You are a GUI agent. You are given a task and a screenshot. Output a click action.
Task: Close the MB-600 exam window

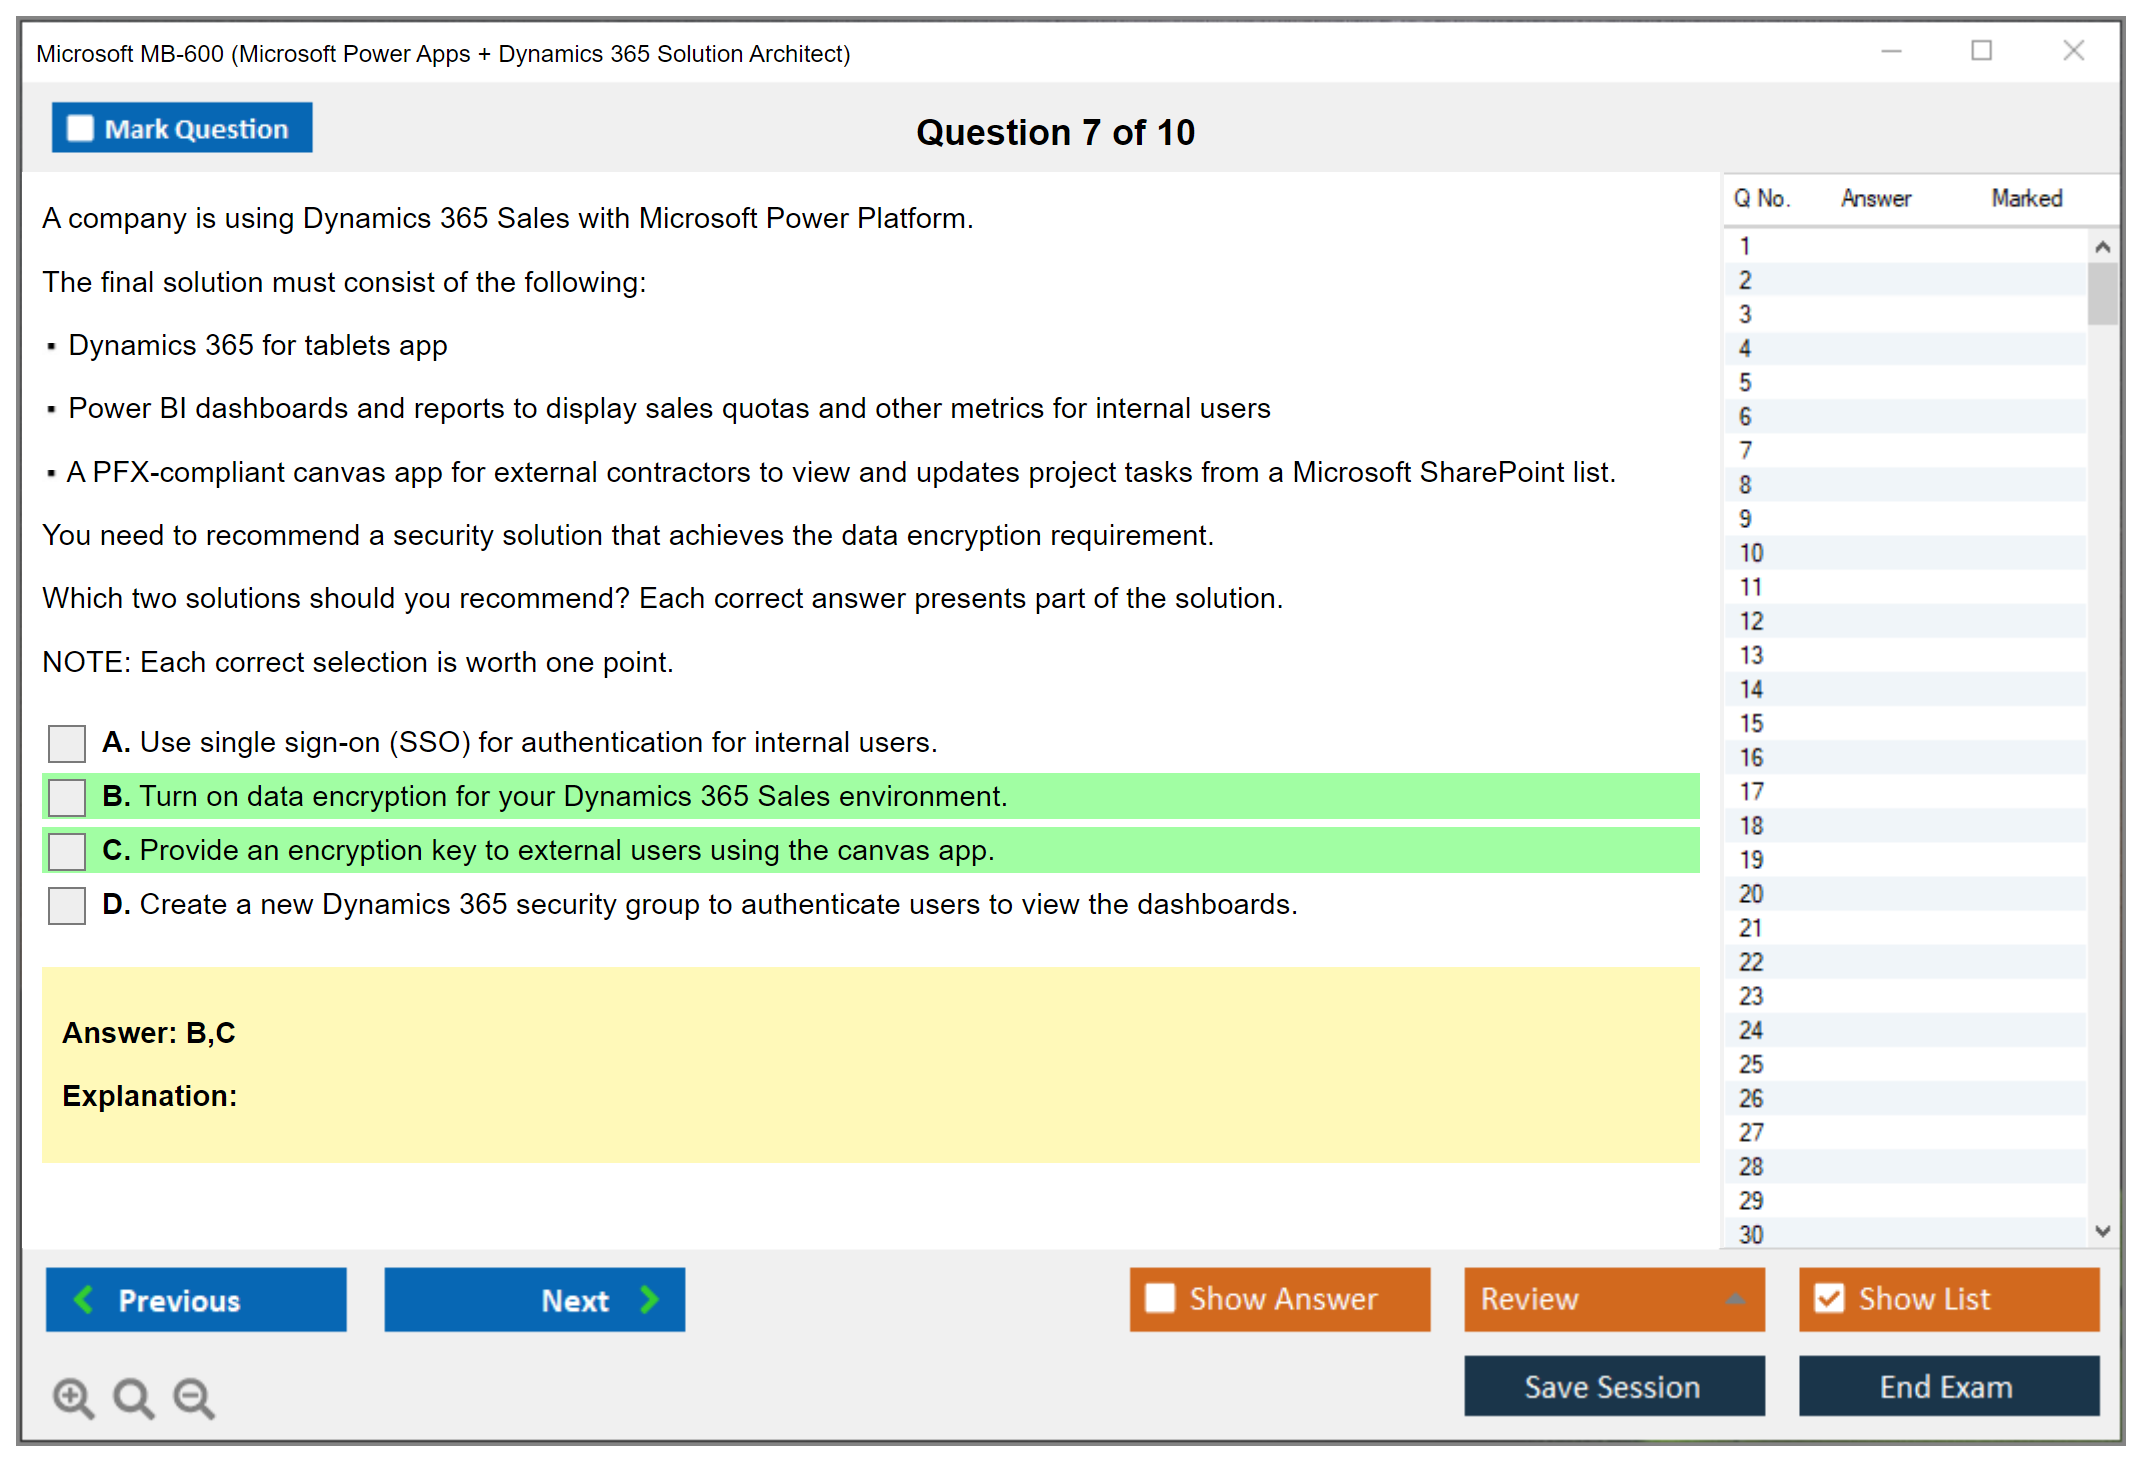tap(2073, 51)
